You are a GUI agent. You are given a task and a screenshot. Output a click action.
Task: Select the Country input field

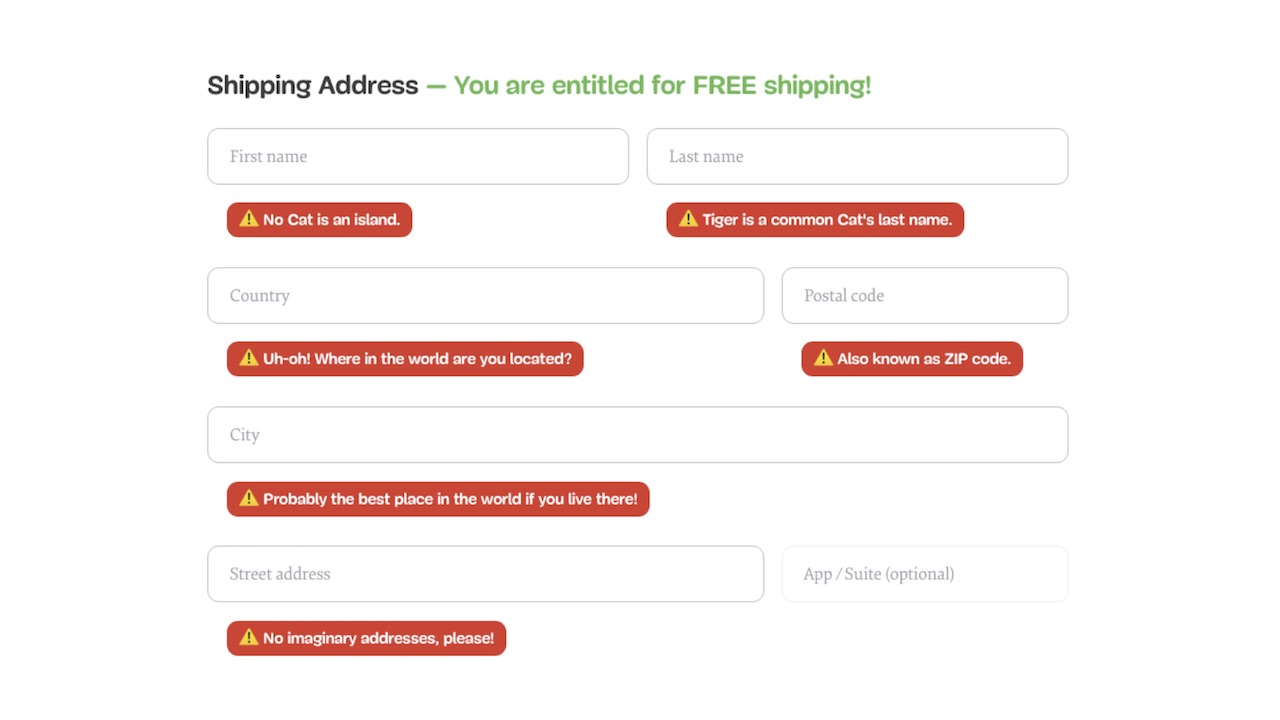pos(485,295)
